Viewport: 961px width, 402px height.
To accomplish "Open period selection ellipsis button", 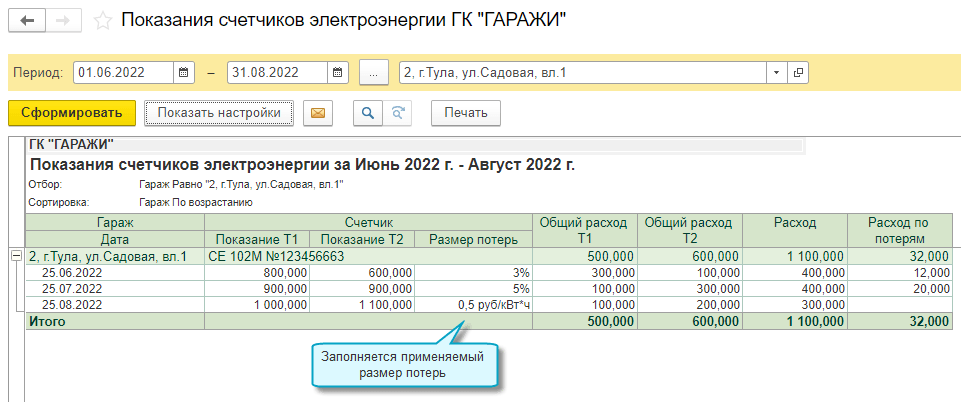I will click(374, 72).
